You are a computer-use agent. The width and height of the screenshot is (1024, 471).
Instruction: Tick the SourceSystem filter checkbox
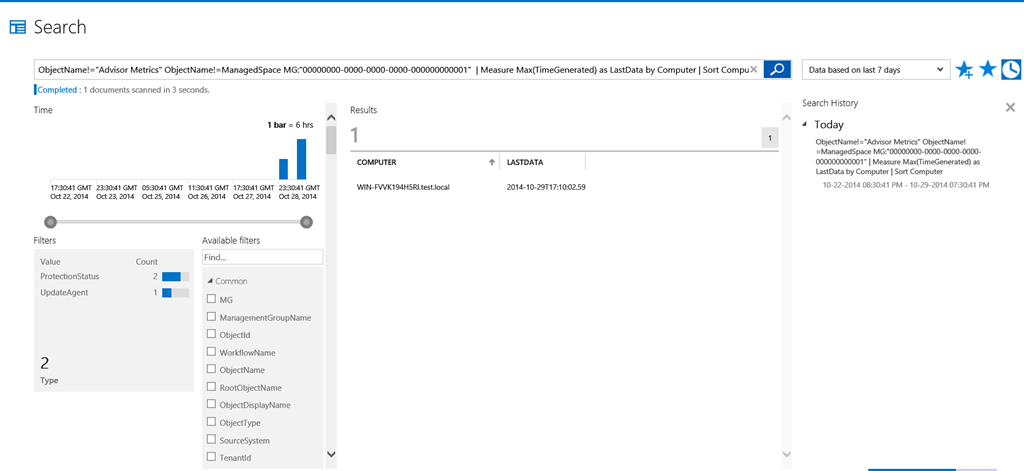211,440
